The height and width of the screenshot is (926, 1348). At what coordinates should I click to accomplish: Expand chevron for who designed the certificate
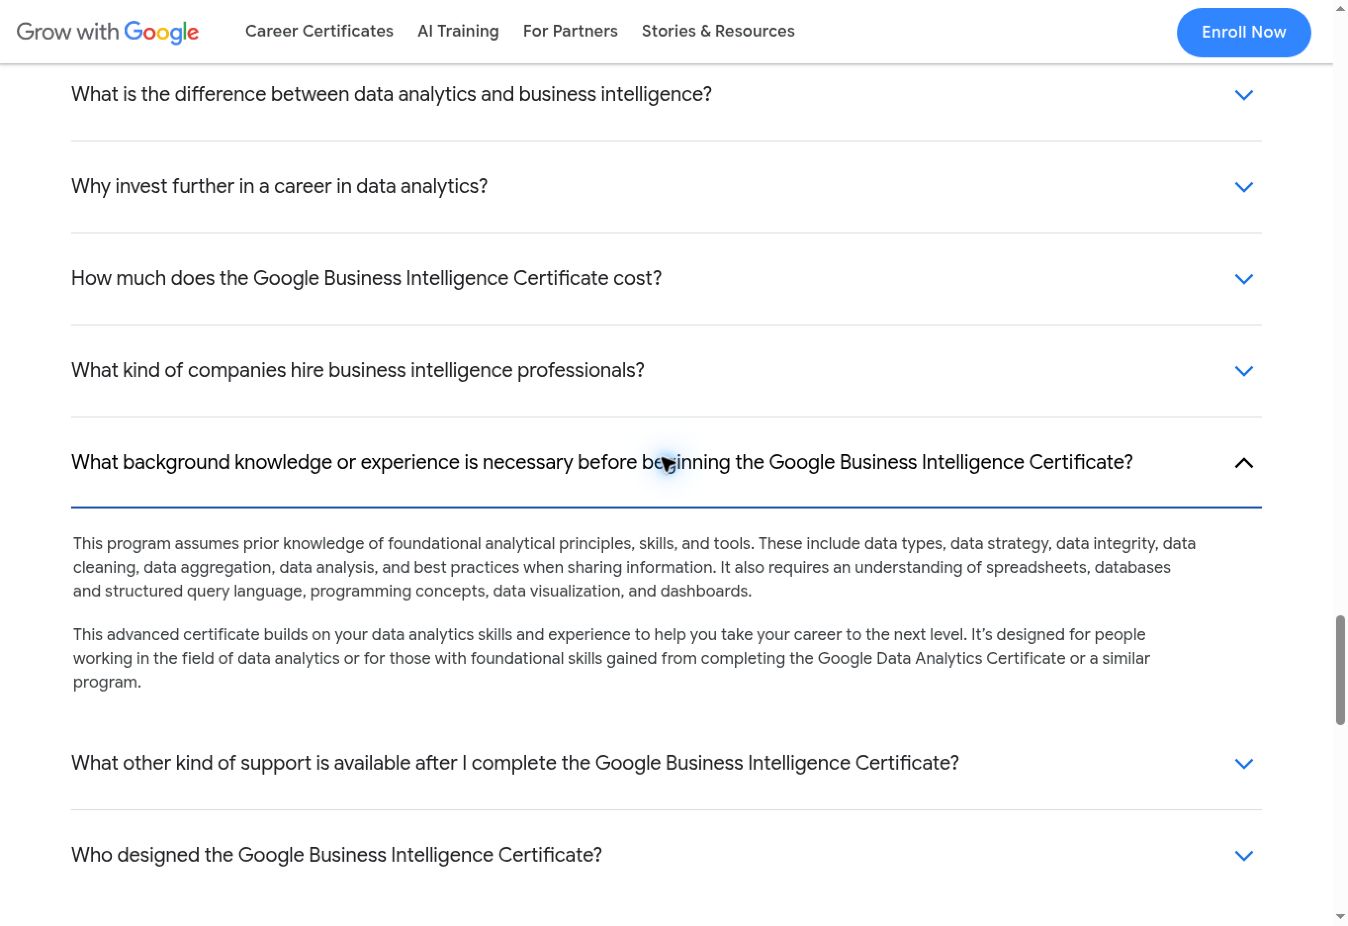pos(1244,856)
